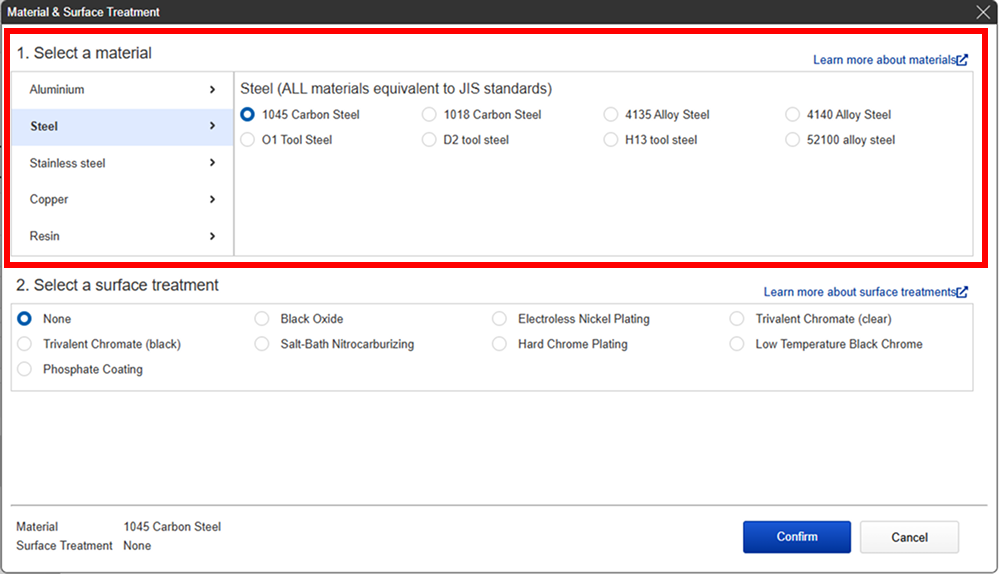Expand the Copper chevron arrow

(x=212, y=200)
